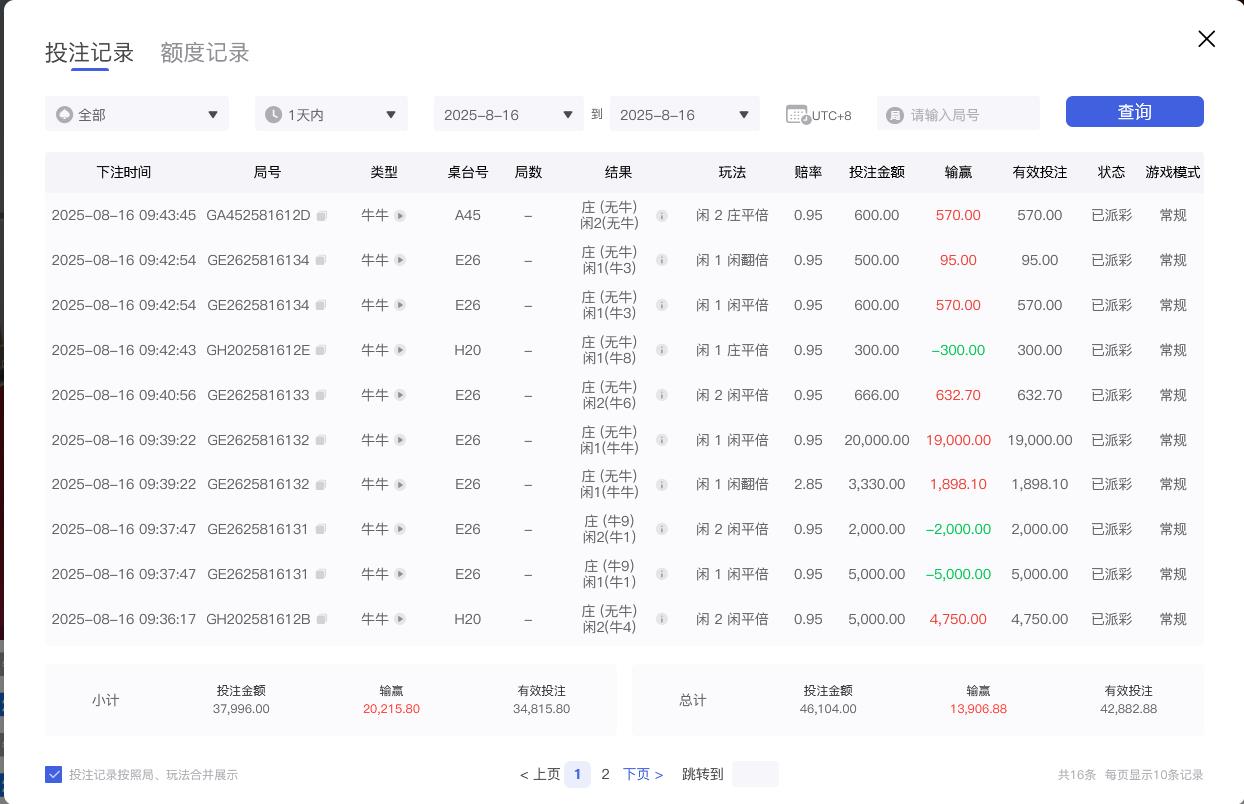Open the start date 2025-8-16 picker

pyautogui.click(x=508, y=115)
